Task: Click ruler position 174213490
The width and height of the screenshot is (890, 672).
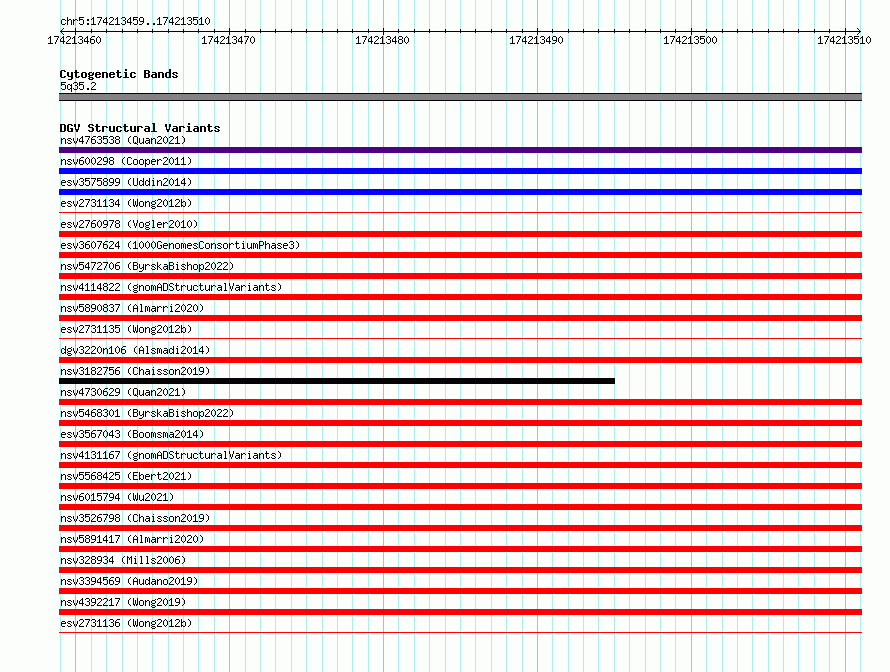Action: [x=536, y=40]
